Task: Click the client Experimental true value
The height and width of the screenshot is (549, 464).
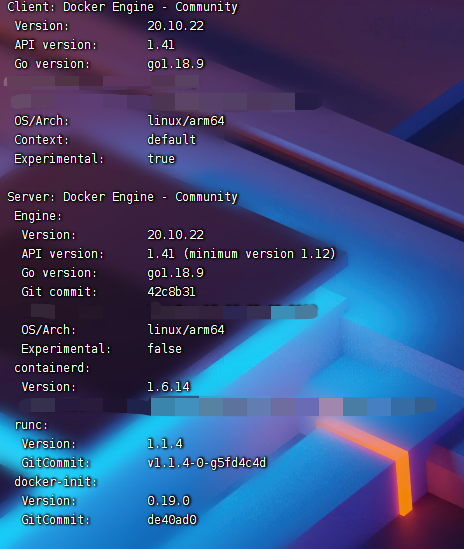Action: [x=161, y=159]
